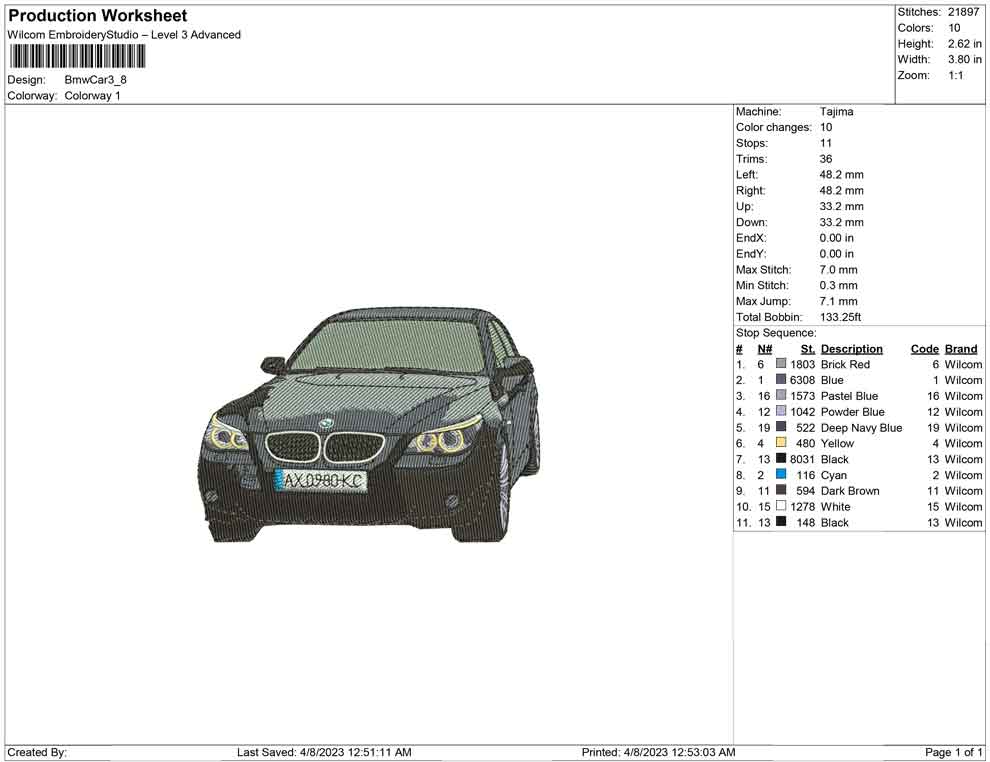Click the Deep Navy Blue swatch
The height and width of the screenshot is (762, 990).
tap(781, 427)
